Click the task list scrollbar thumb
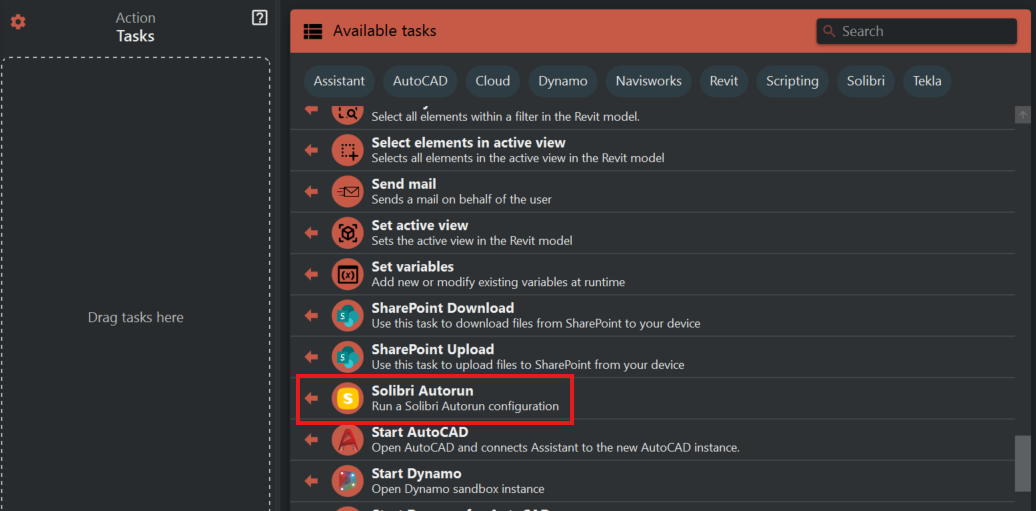Viewport: 1036px width, 511px height. (x=1022, y=463)
